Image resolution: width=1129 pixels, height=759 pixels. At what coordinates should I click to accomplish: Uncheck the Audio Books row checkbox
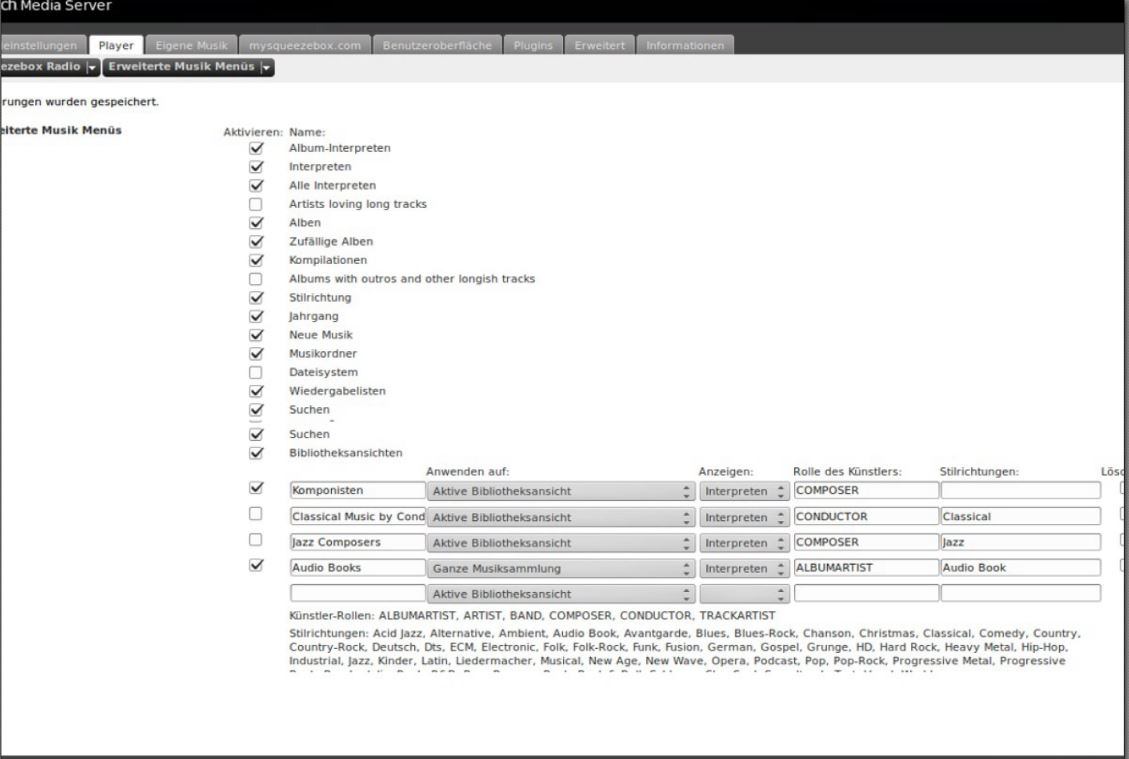[255, 565]
